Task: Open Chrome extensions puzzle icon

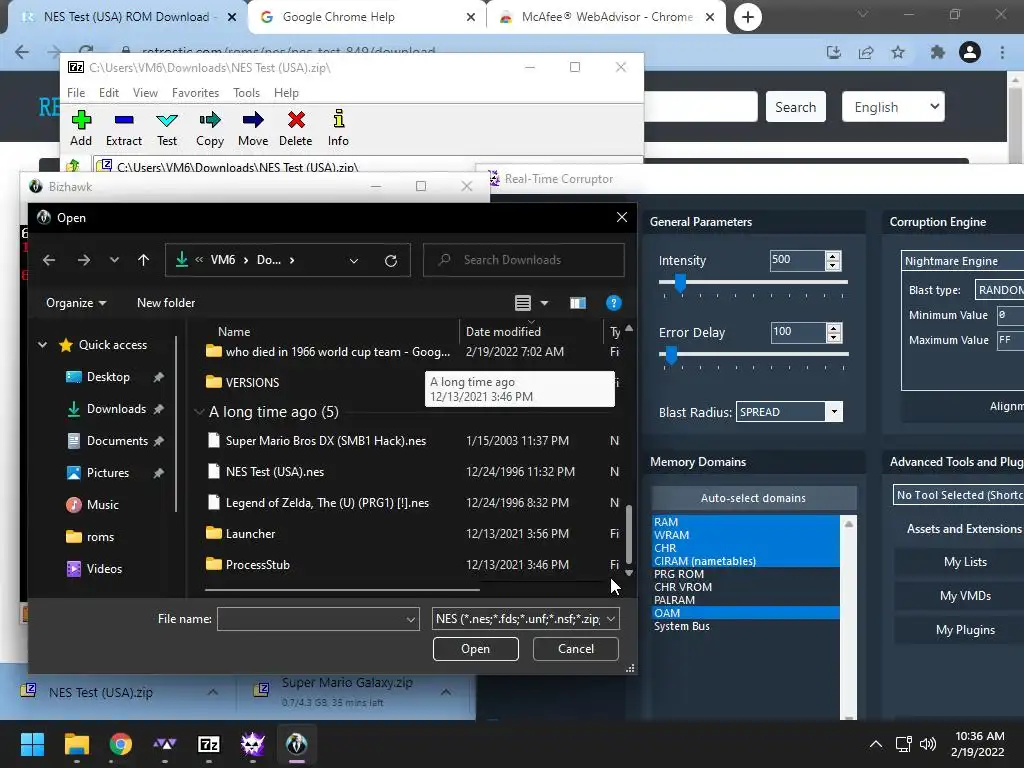Action: click(x=938, y=52)
